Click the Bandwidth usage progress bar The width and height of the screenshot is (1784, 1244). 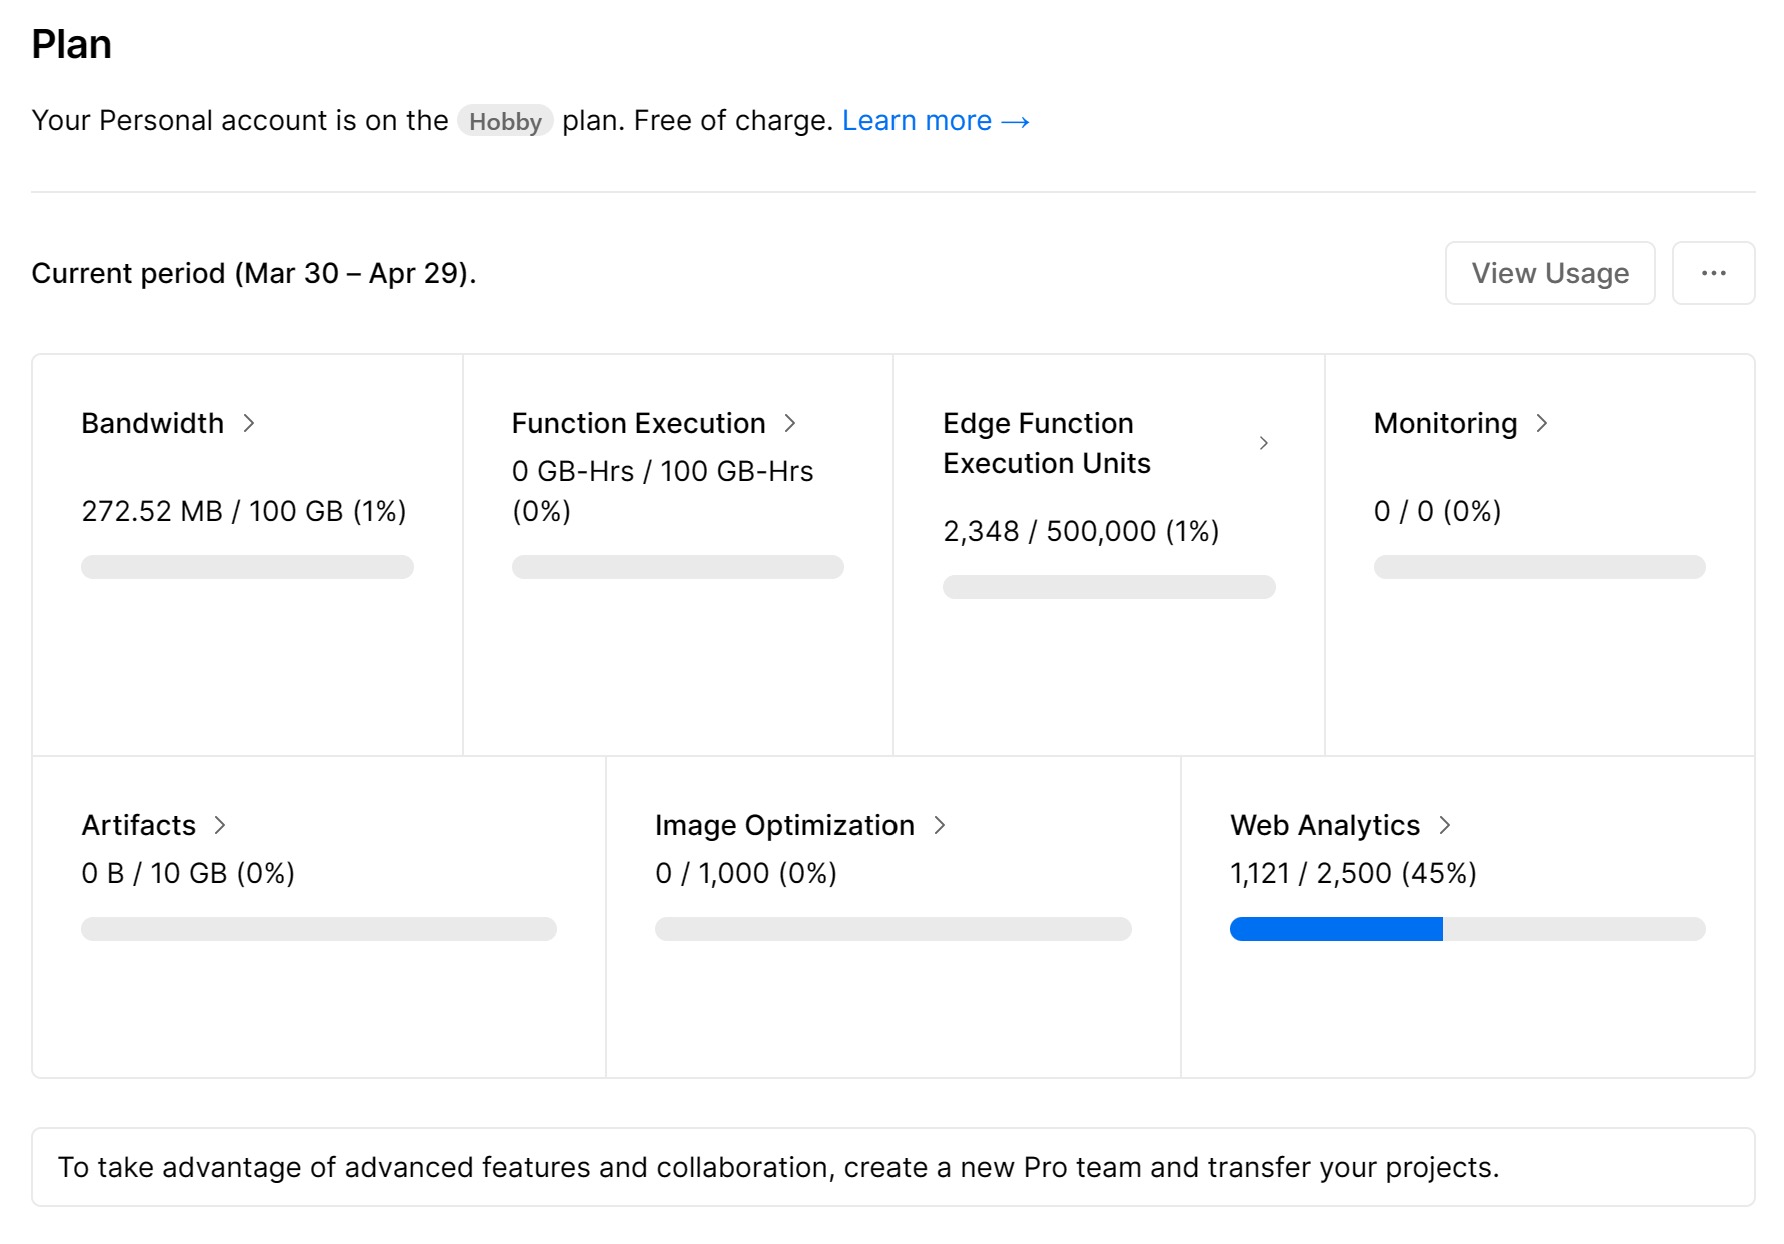(x=247, y=567)
